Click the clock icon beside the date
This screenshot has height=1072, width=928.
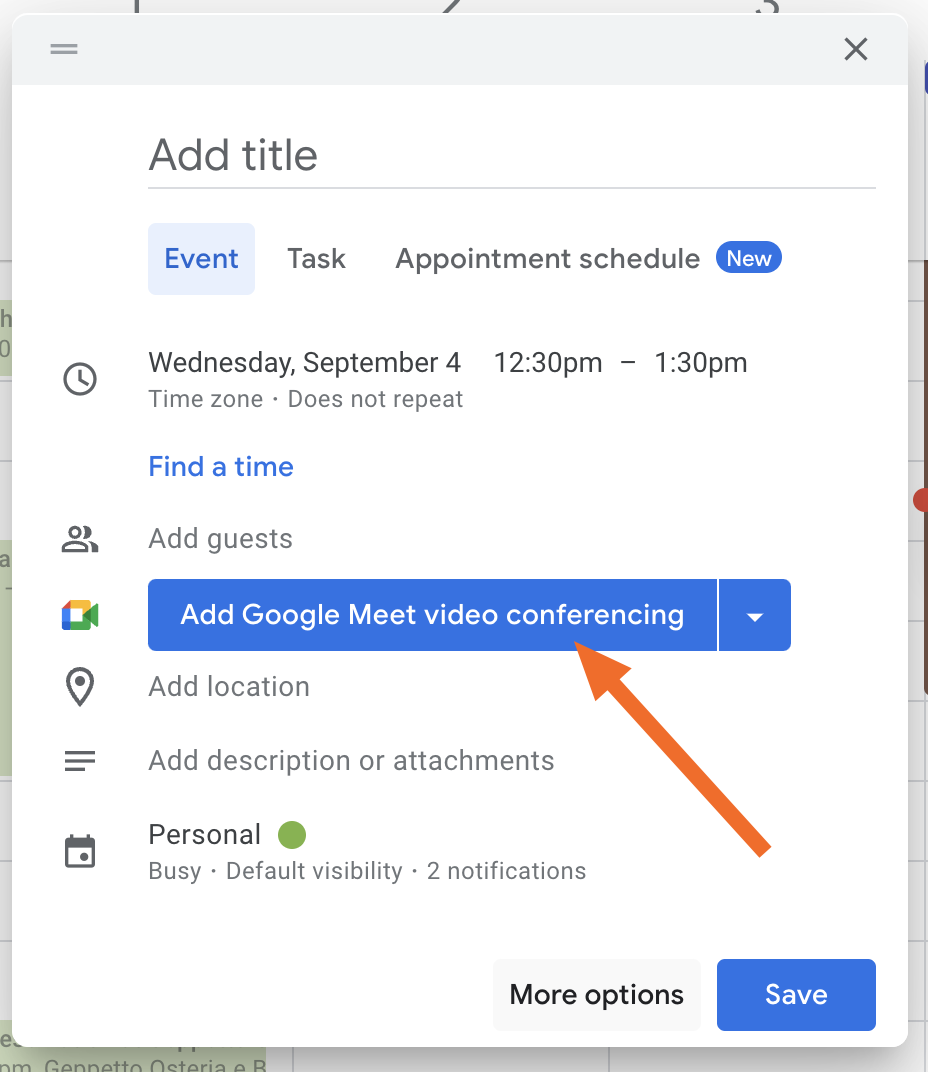pyautogui.click(x=80, y=379)
